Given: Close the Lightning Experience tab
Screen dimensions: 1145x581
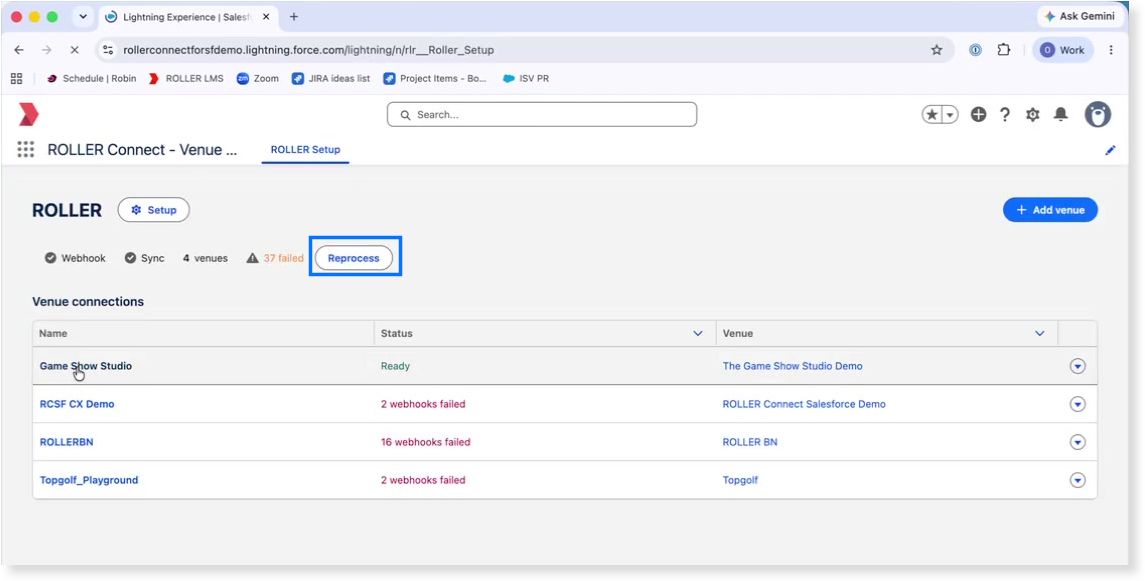Looking at the screenshot, I should point(265,17).
